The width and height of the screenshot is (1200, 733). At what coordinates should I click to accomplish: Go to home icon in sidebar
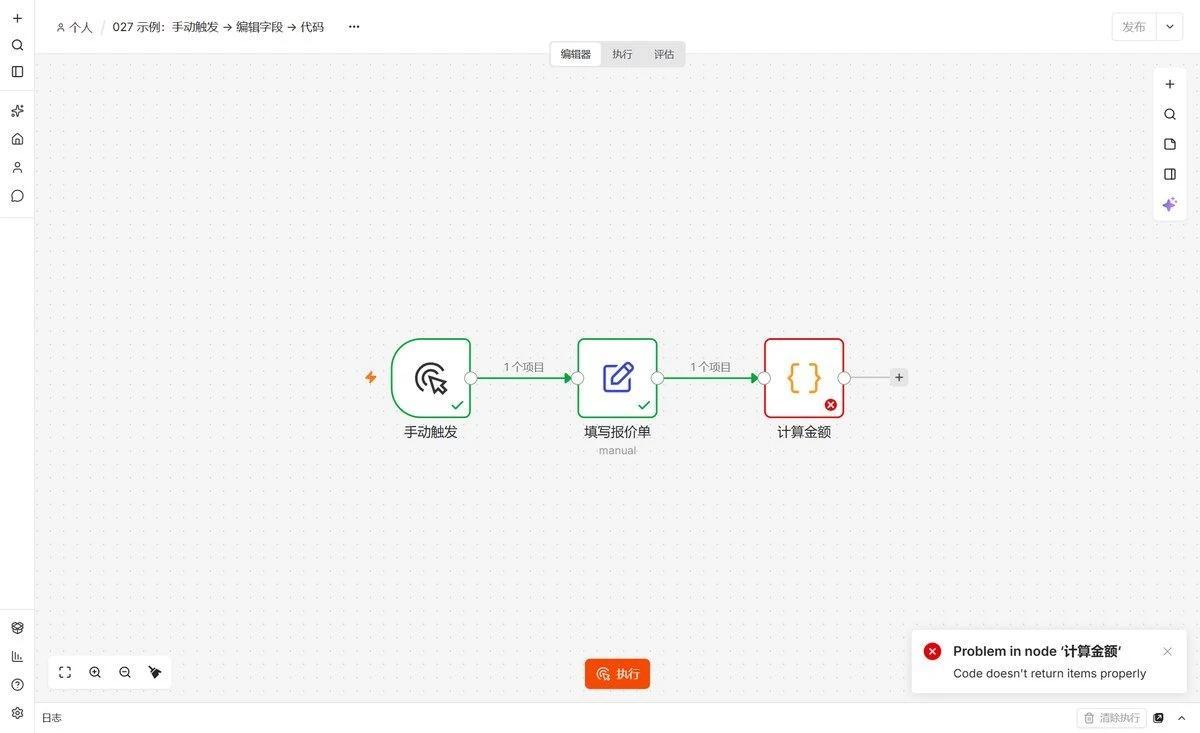17,139
